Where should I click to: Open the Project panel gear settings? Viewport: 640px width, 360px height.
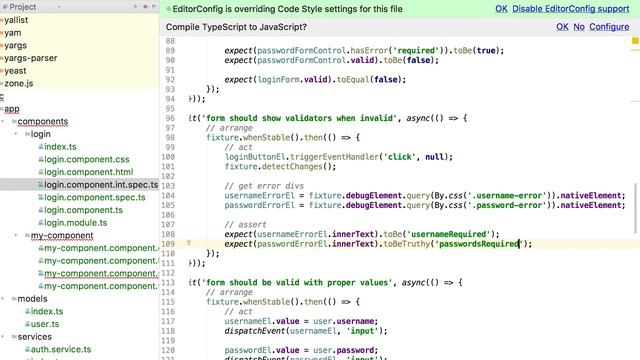146,7
